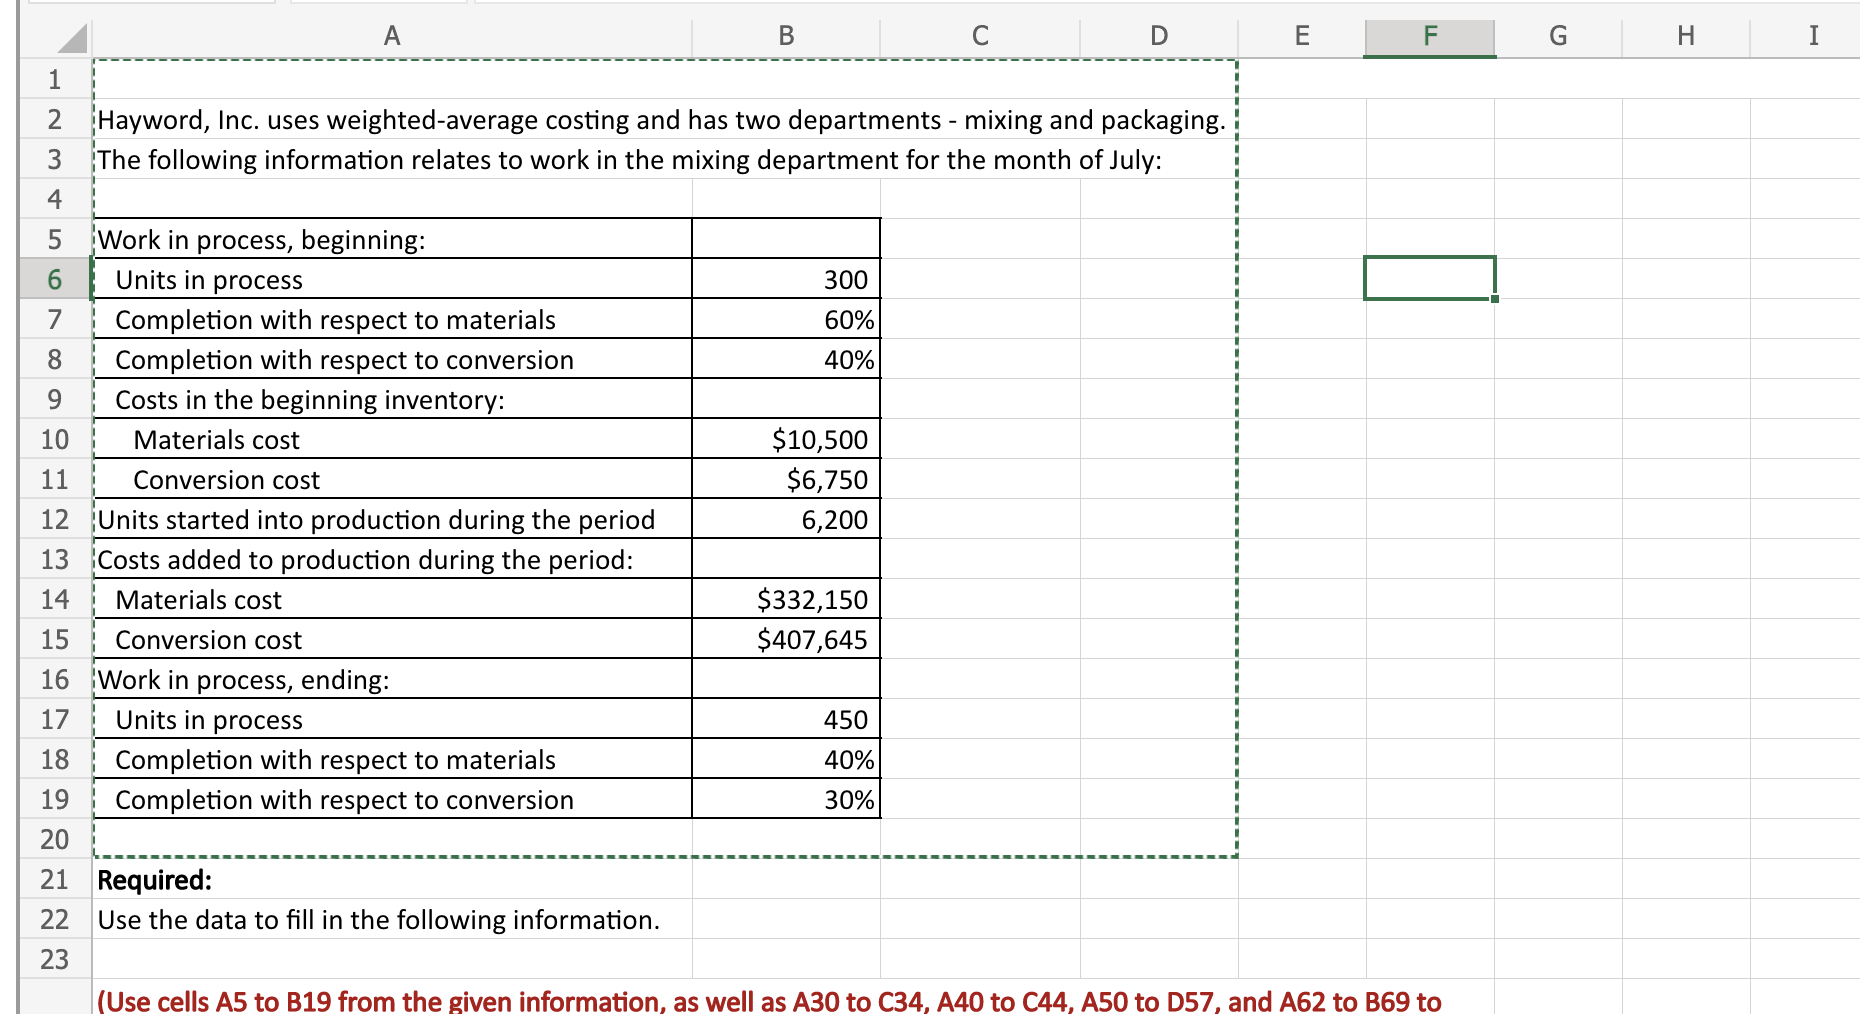This screenshot has width=1860, height=1014.
Task: Click the 30% conversion completion cell
Action: click(x=785, y=799)
